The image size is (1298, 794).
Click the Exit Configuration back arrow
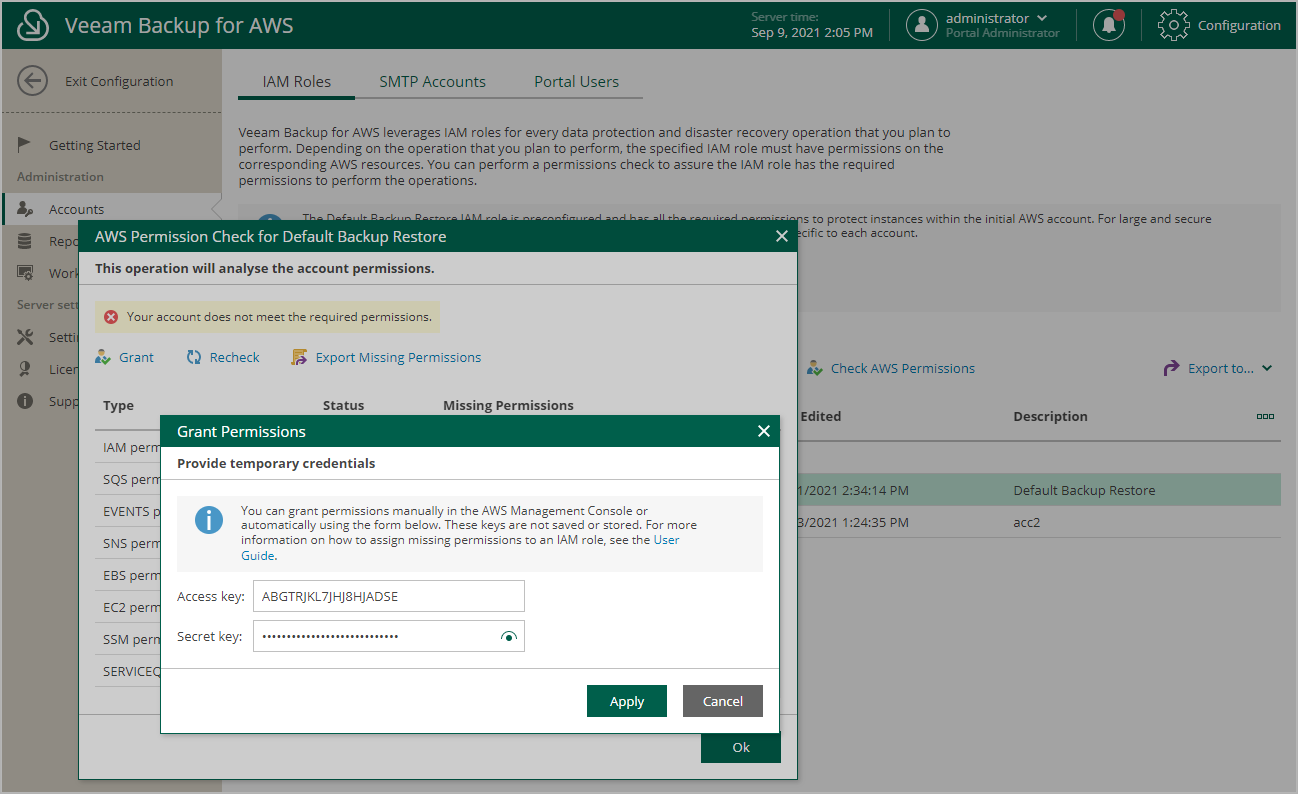32,80
